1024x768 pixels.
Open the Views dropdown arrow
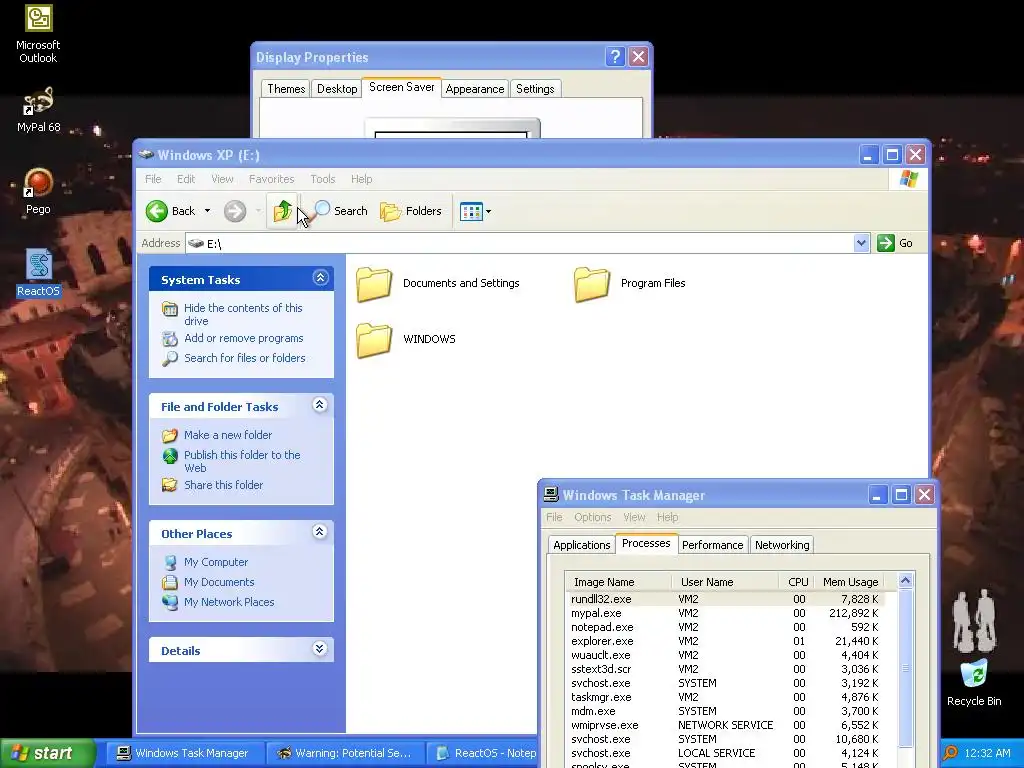[x=488, y=212]
